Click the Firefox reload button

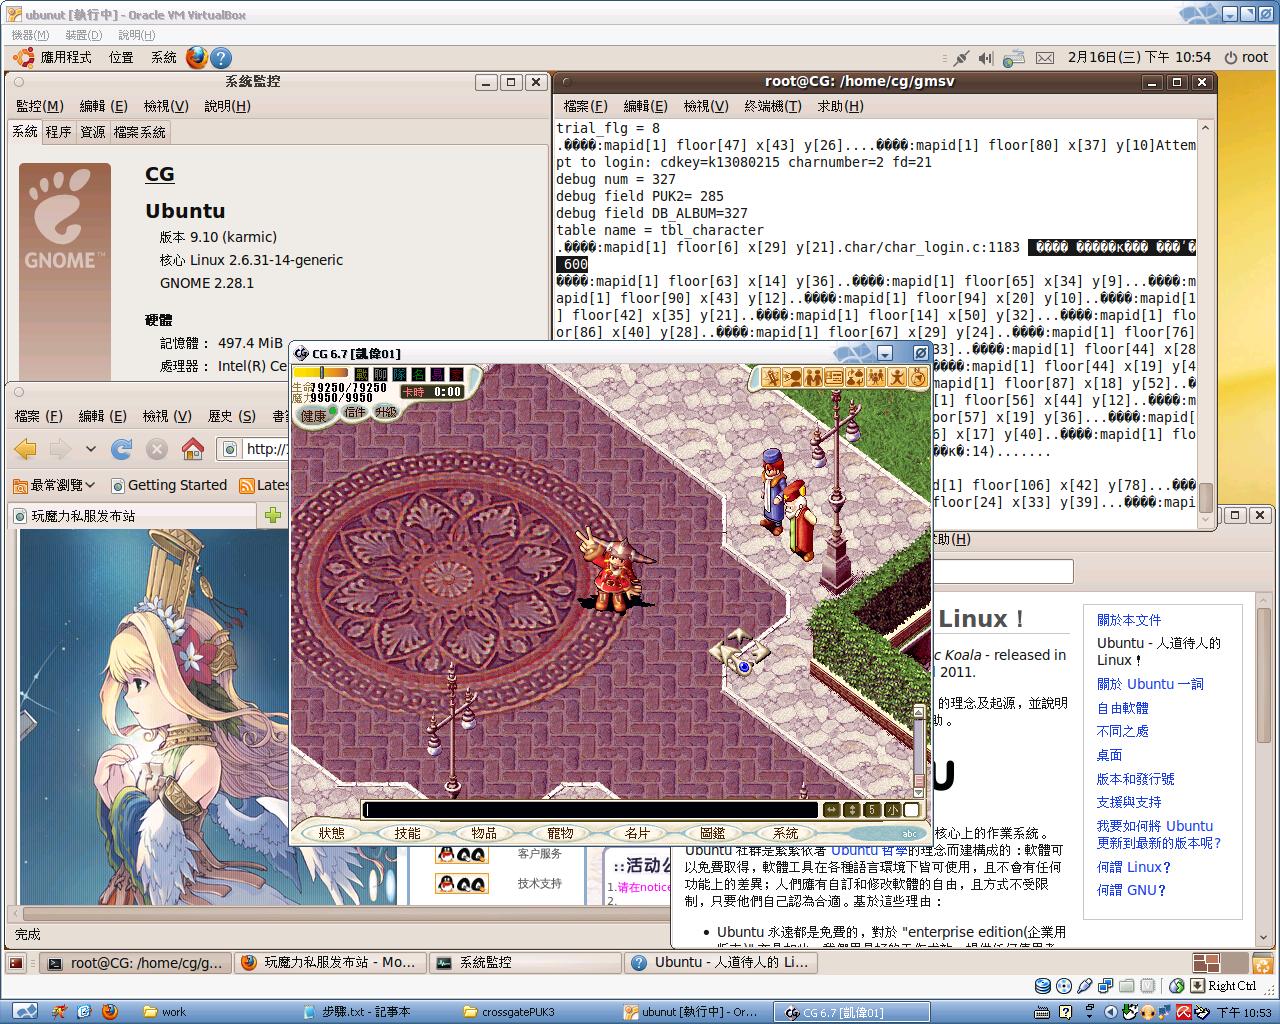(x=121, y=449)
